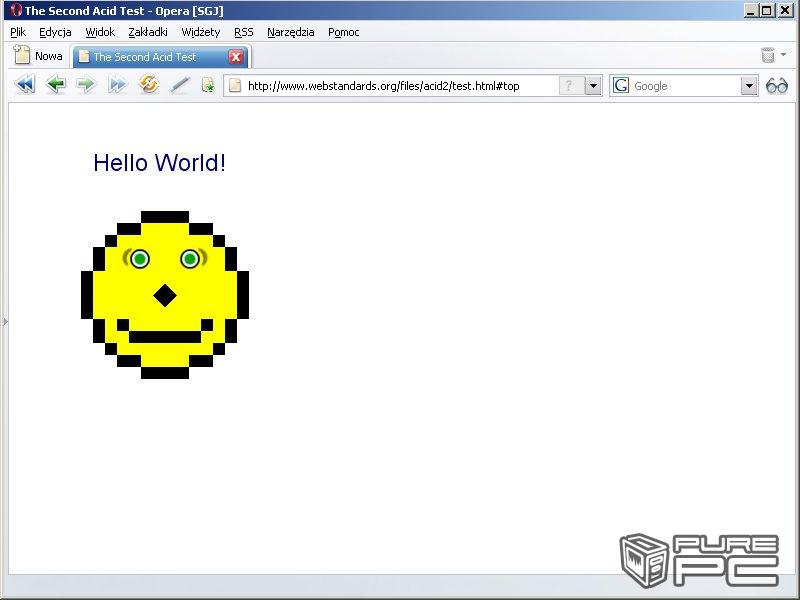Viewport: 800px width, 600px height.
Task: Click the Google search engine icon
Action: (x=621, y=86)
